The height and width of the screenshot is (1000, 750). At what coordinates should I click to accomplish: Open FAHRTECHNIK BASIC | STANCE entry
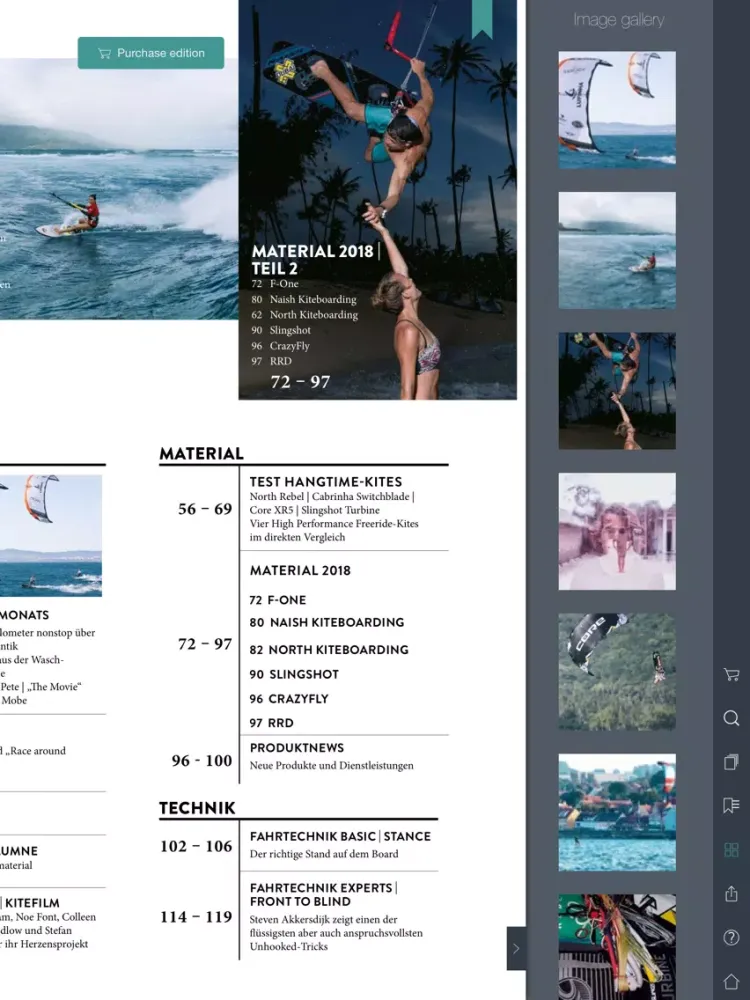340,836
